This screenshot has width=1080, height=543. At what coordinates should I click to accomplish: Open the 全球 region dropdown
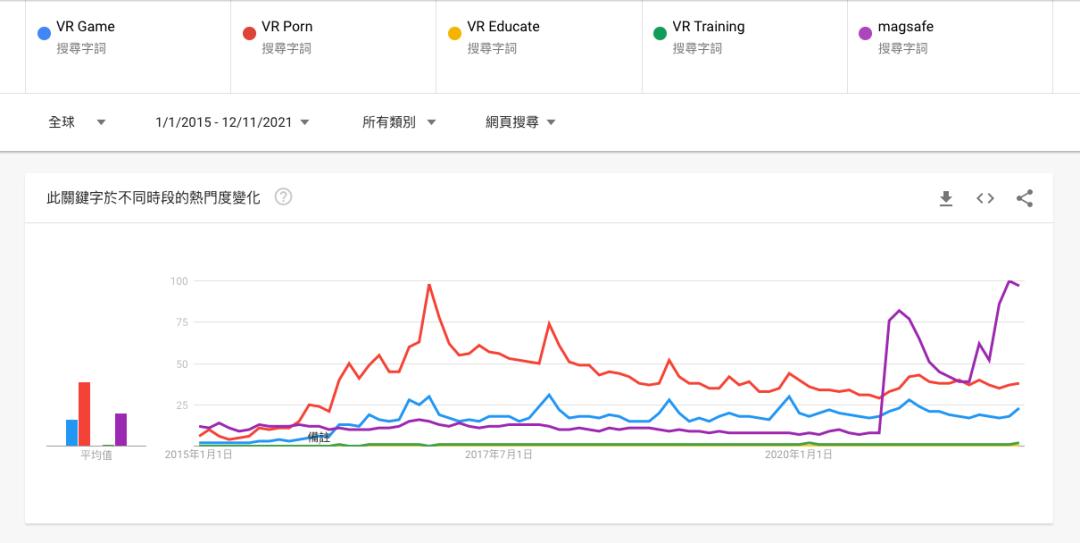click(77, 122)
